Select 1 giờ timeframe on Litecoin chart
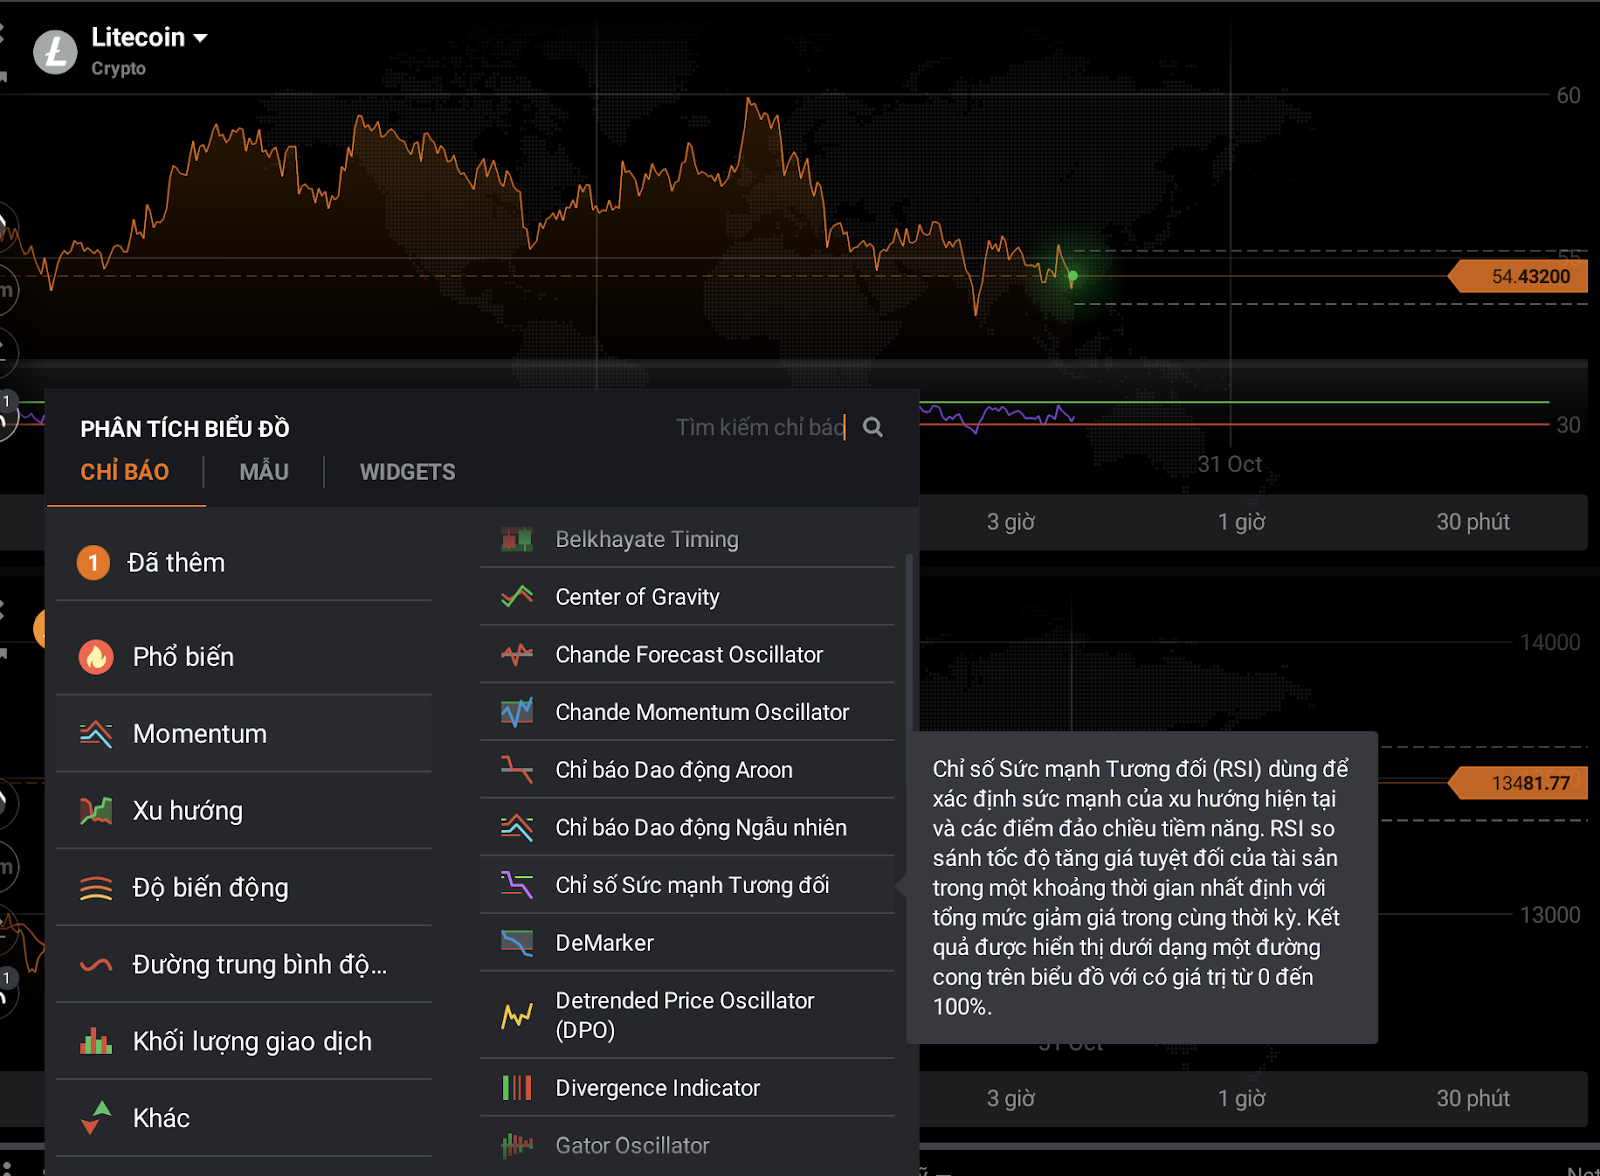This screenshot has height=1176, width=1600. tap(1241, 522)
